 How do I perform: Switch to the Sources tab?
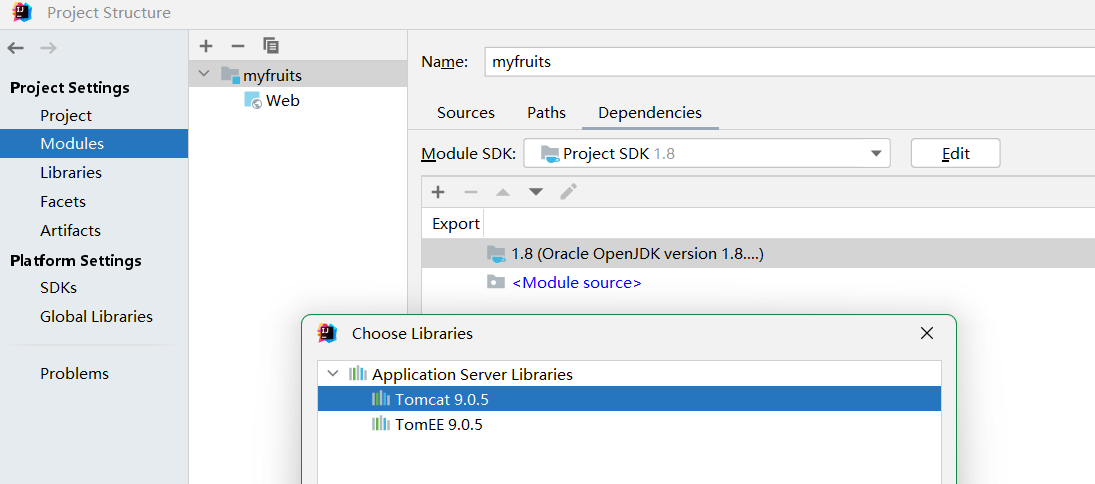tap(466, 112)
